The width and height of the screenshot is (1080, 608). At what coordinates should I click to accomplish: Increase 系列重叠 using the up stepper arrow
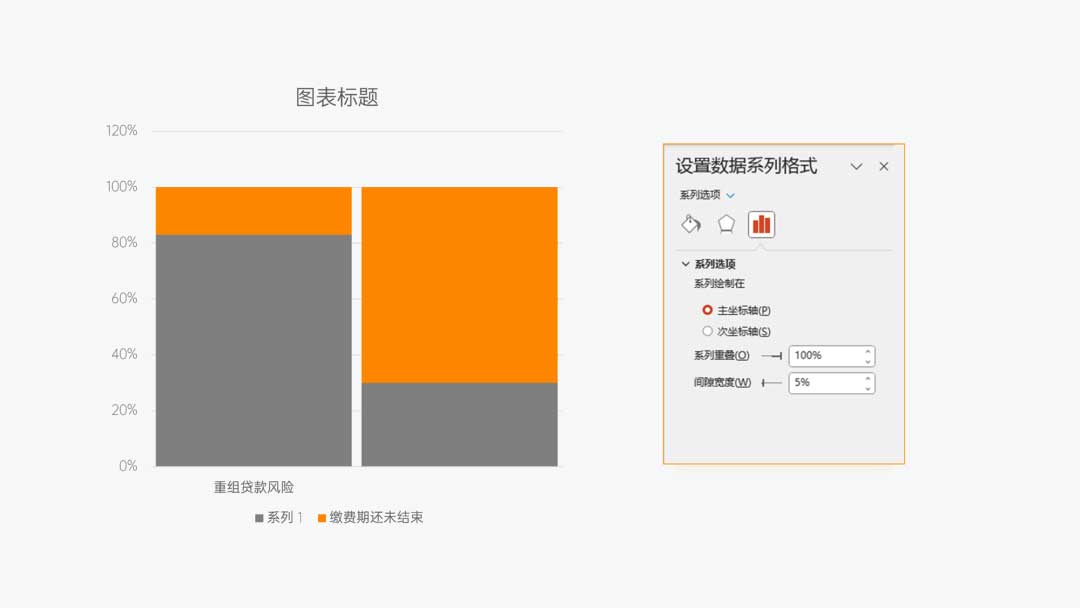[x=866, y=353]
